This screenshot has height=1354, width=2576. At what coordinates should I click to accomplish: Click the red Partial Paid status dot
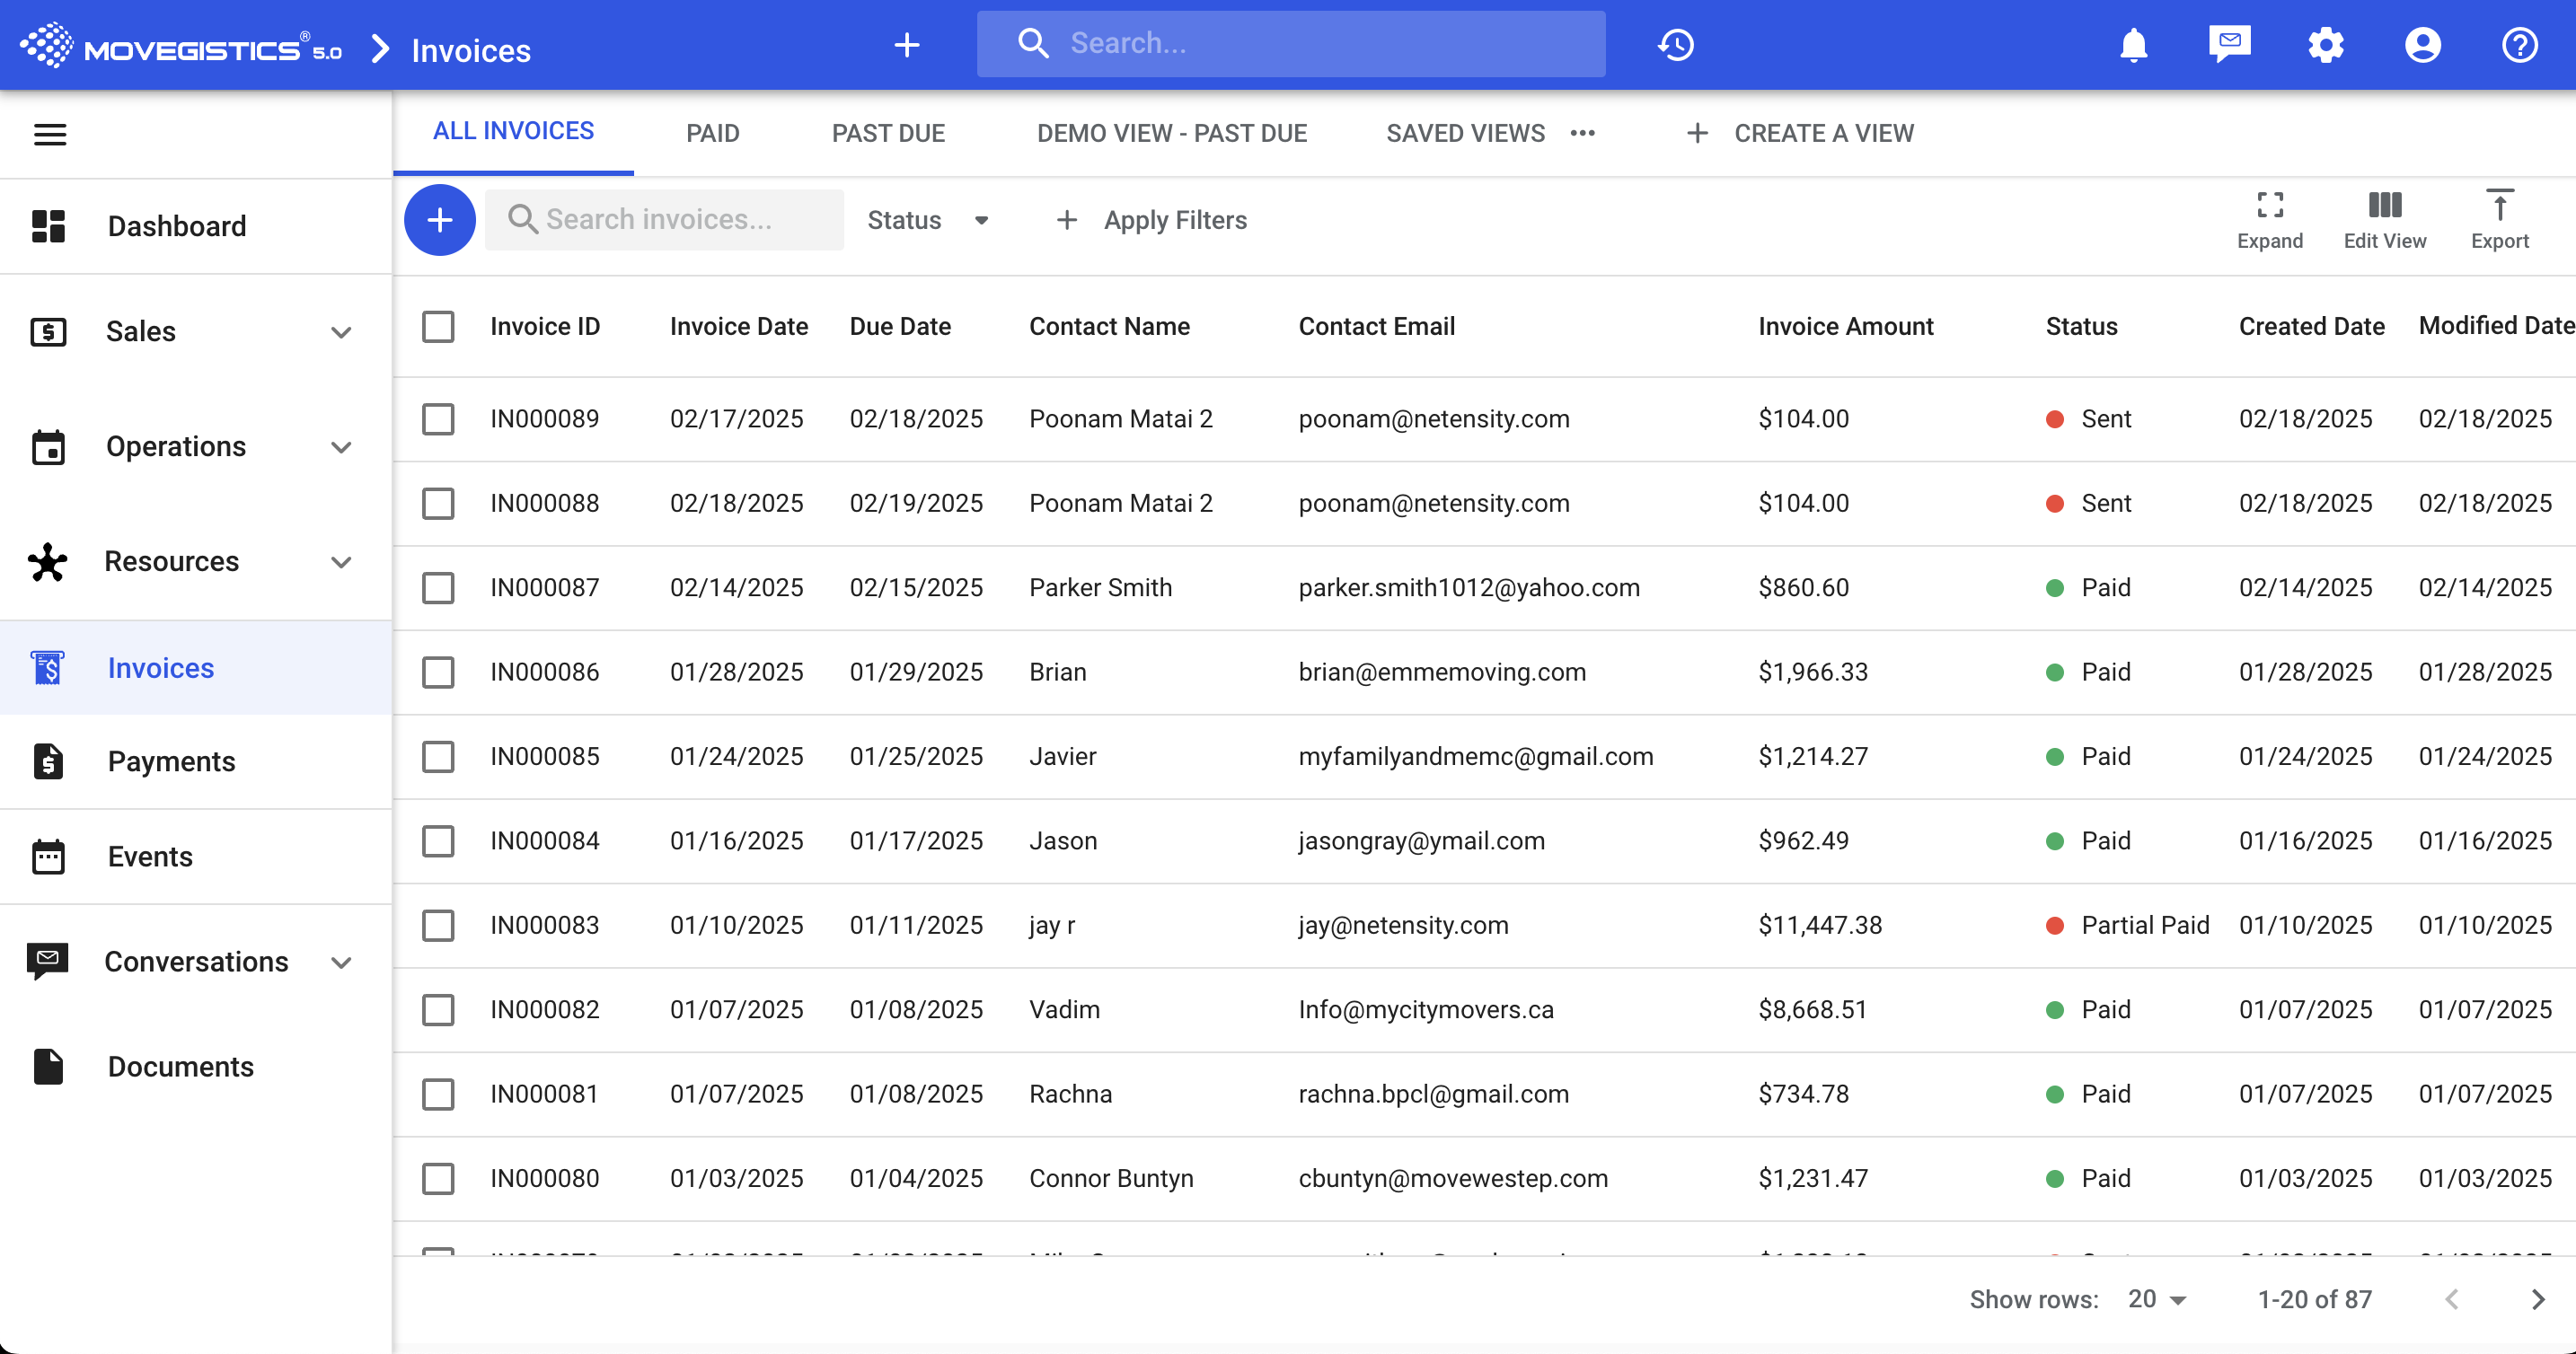(x=2056, y=926)
